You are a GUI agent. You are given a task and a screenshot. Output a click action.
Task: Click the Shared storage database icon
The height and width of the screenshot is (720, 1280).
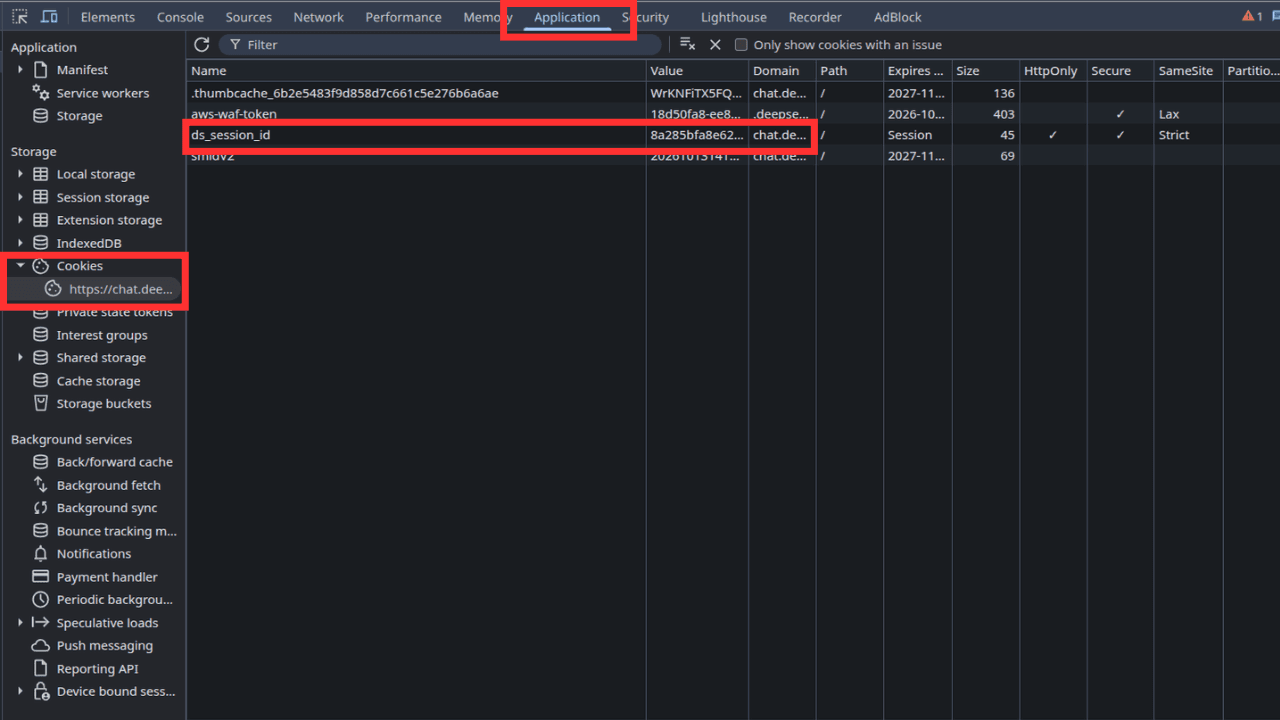click(41, 358)
